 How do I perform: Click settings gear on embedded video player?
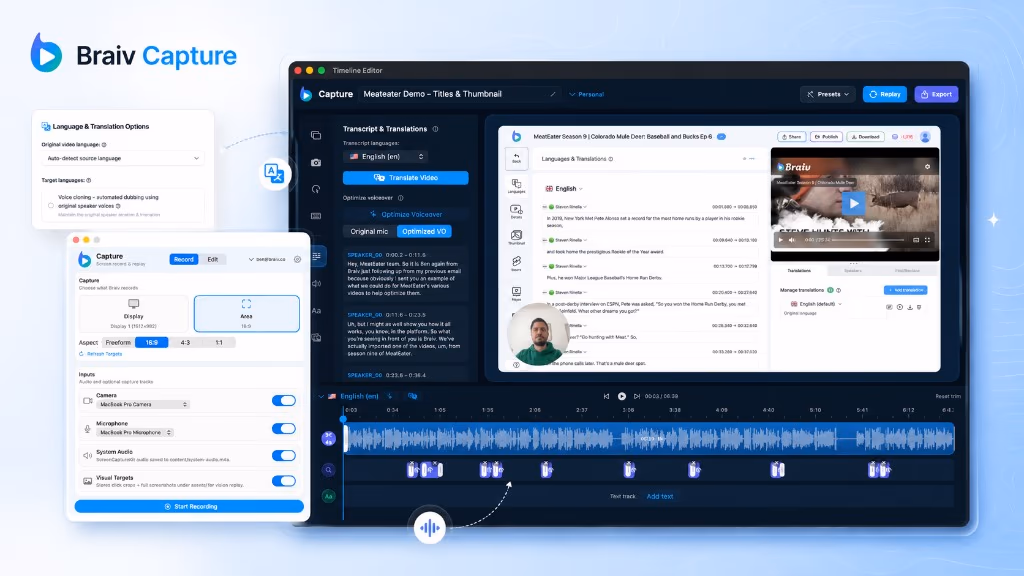point(927,167)
